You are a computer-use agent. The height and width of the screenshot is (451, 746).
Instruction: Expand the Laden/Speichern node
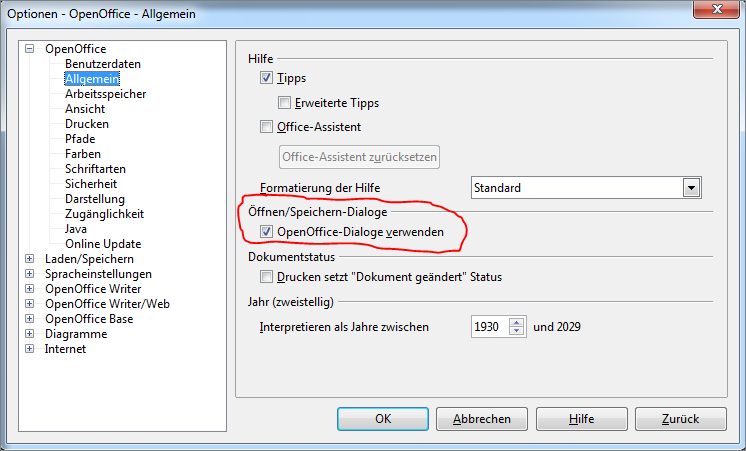[x=29, y=259]
